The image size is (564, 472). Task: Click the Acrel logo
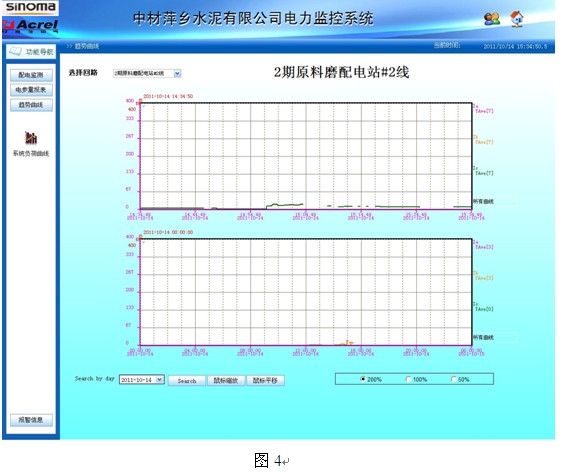coord(31,26)
